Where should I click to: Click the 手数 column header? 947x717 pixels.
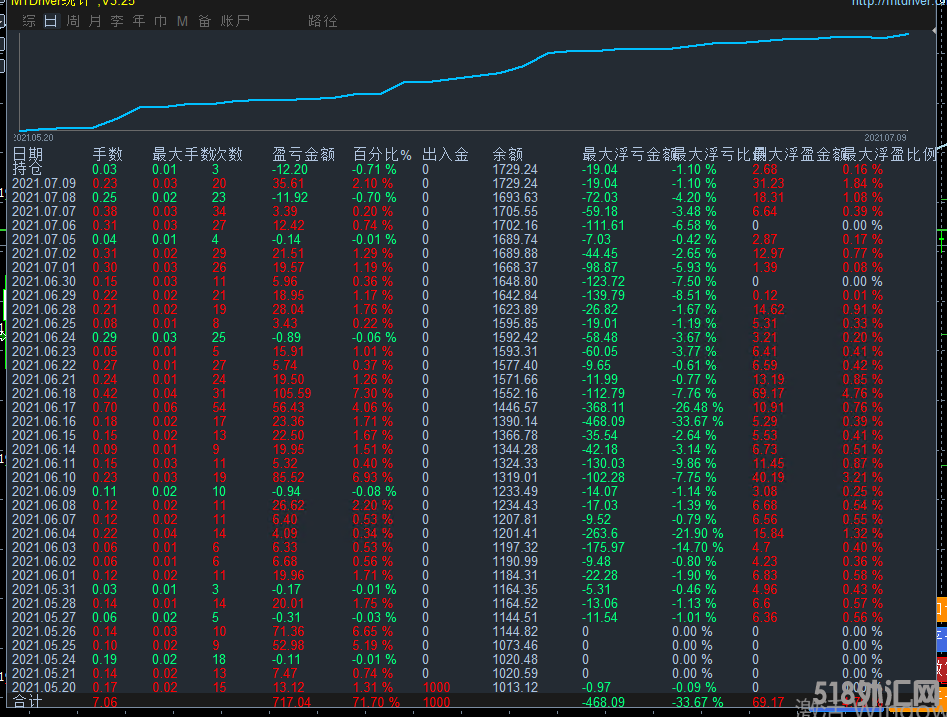108,155
